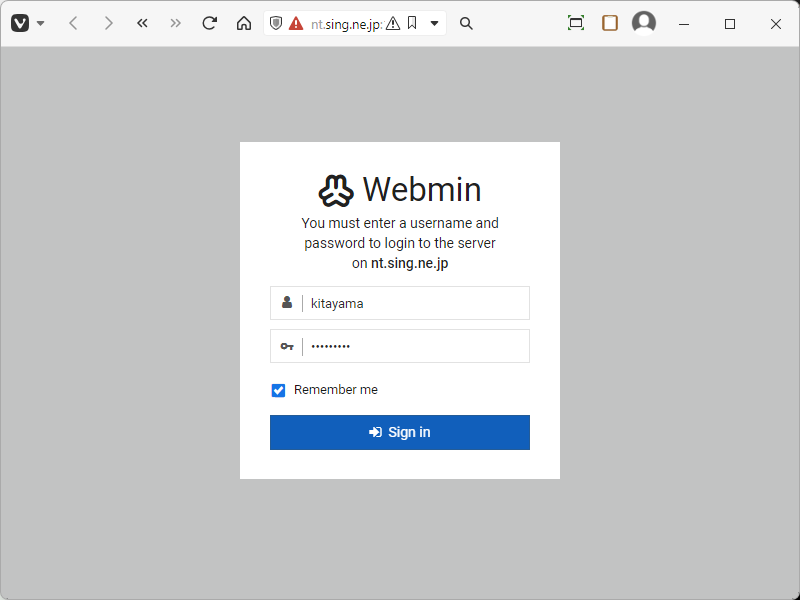This screenshot has width=800, height=600.
Task: Click the capture page icon
Action: [576, 23]
